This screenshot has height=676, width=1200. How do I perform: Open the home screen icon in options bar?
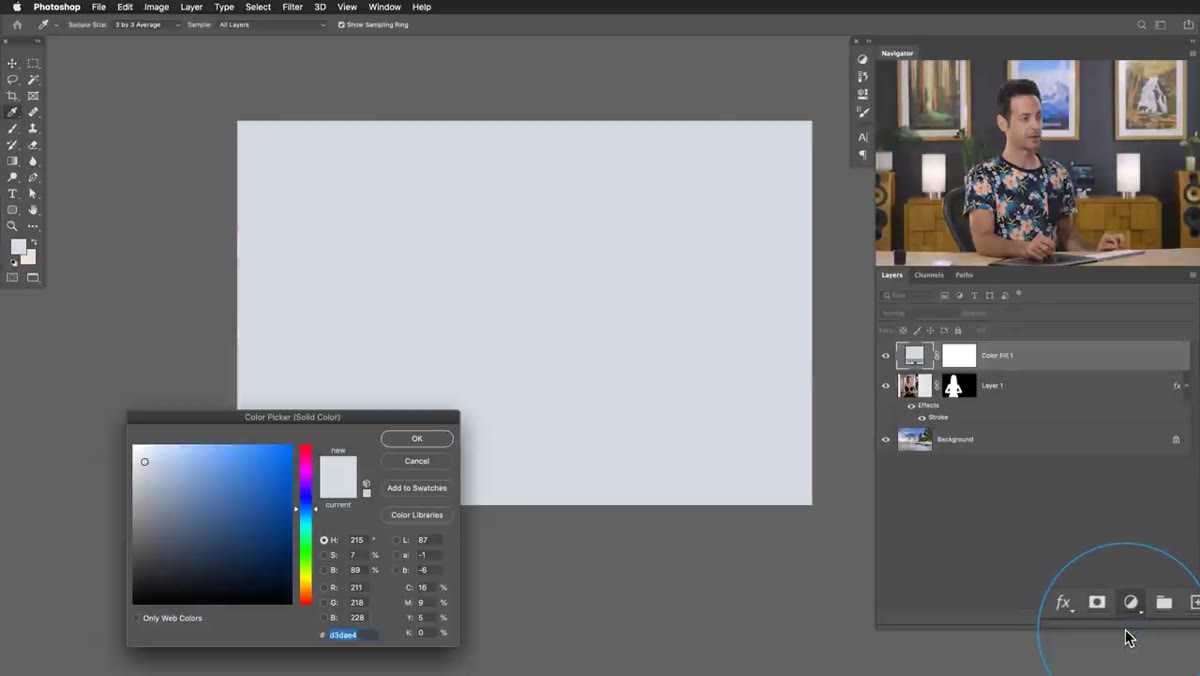(x=17, y=24)
